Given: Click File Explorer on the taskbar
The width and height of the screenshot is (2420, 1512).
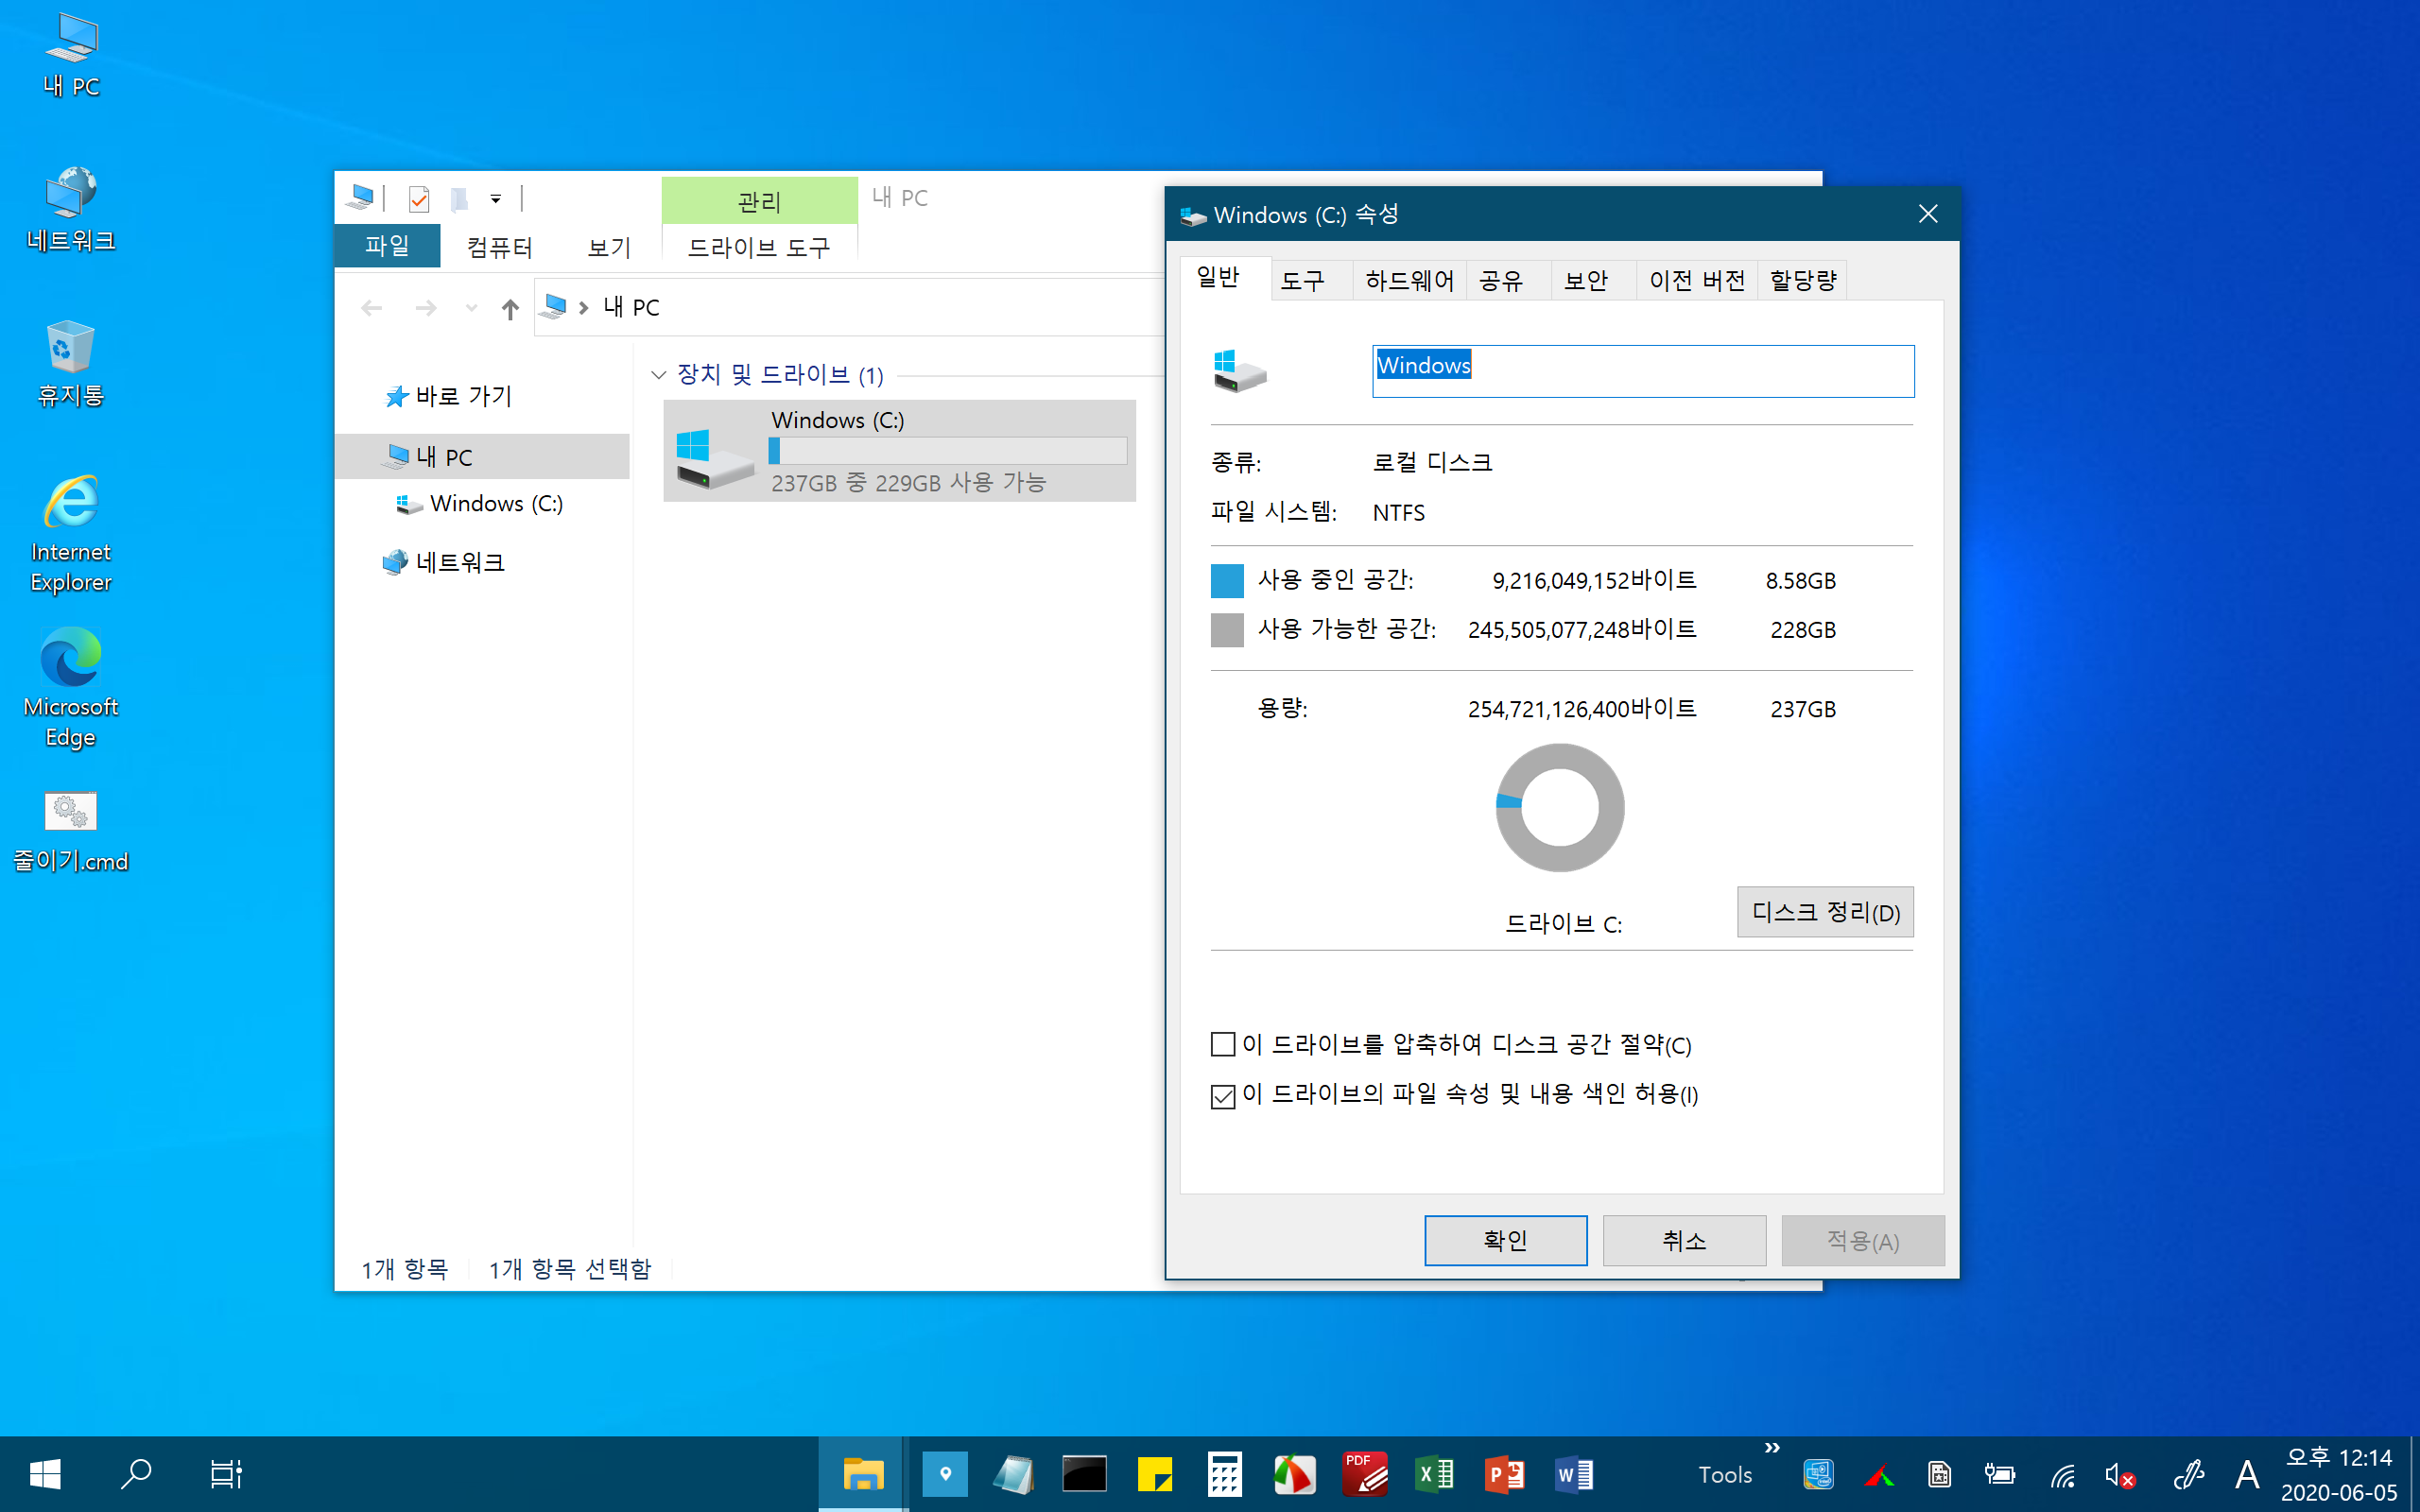Looking at the screenshot, I should pyautogui.click(x=863, y=1474).
